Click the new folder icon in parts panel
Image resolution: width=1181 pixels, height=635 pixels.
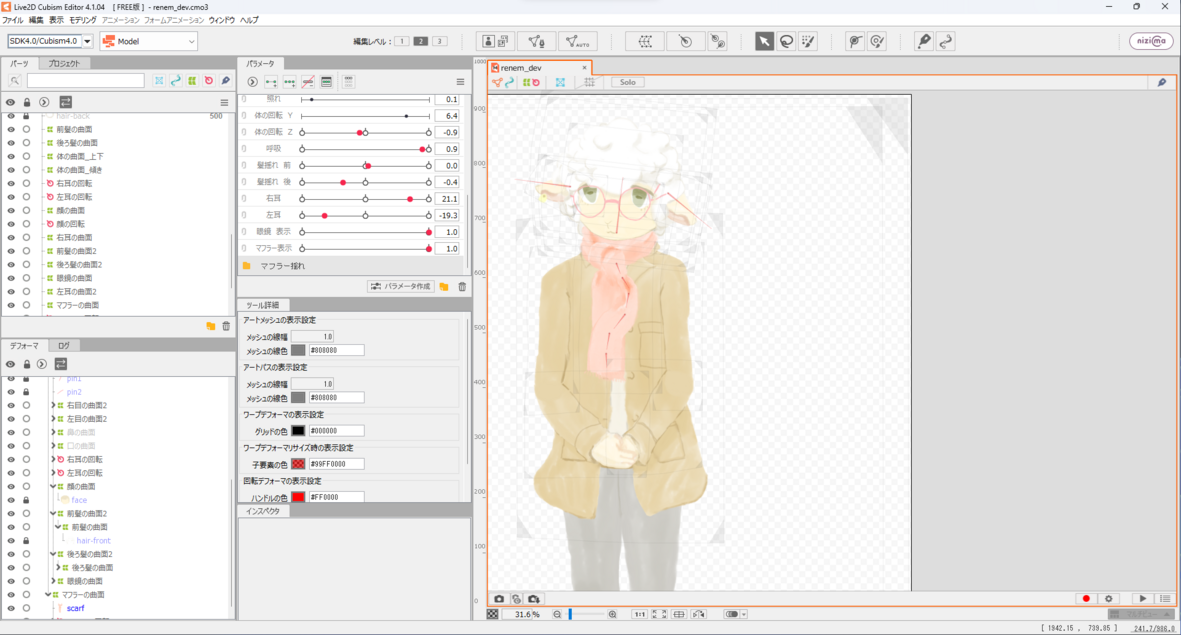point(211,326)
